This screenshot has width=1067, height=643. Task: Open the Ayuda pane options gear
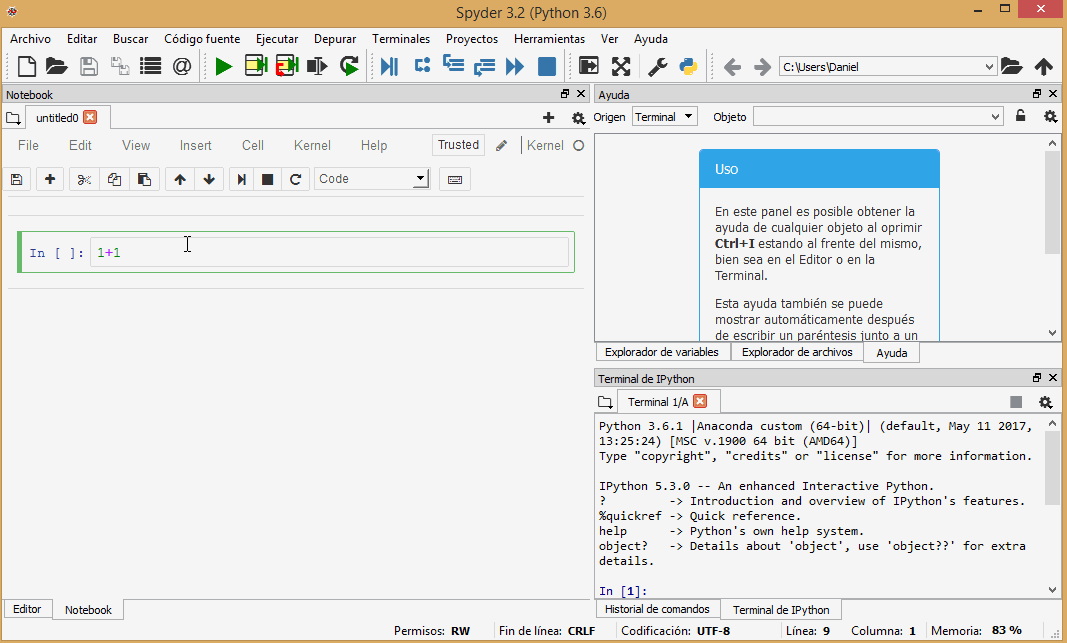pyautogui.click(x=1051, y=116)
